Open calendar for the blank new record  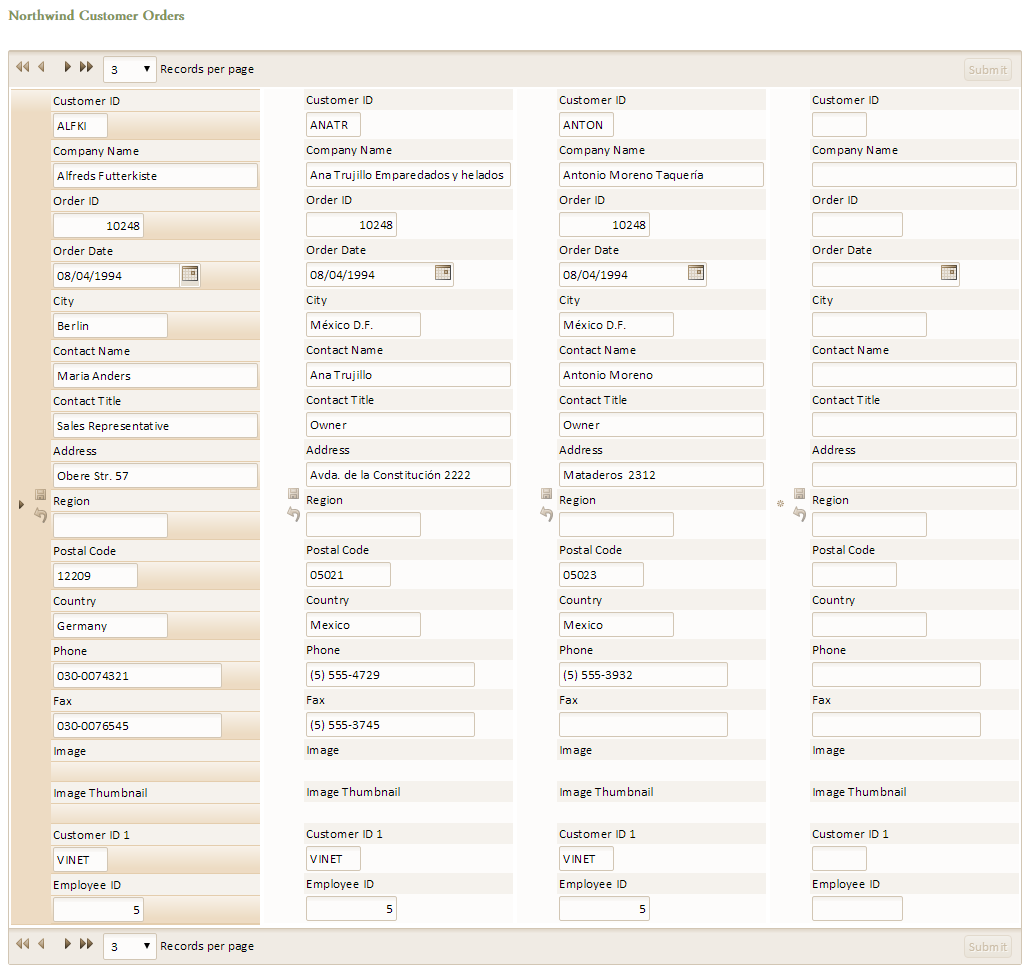(x=949, y=273)
